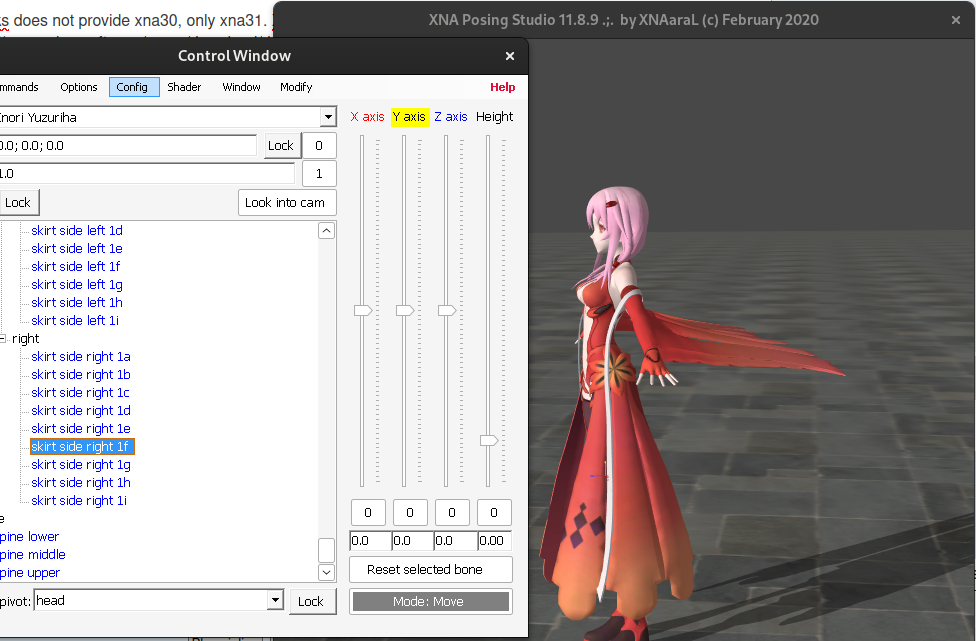Click into the scale input field
Image resolution: width=976 pixels, height=641 pixels.
[147, 174]
